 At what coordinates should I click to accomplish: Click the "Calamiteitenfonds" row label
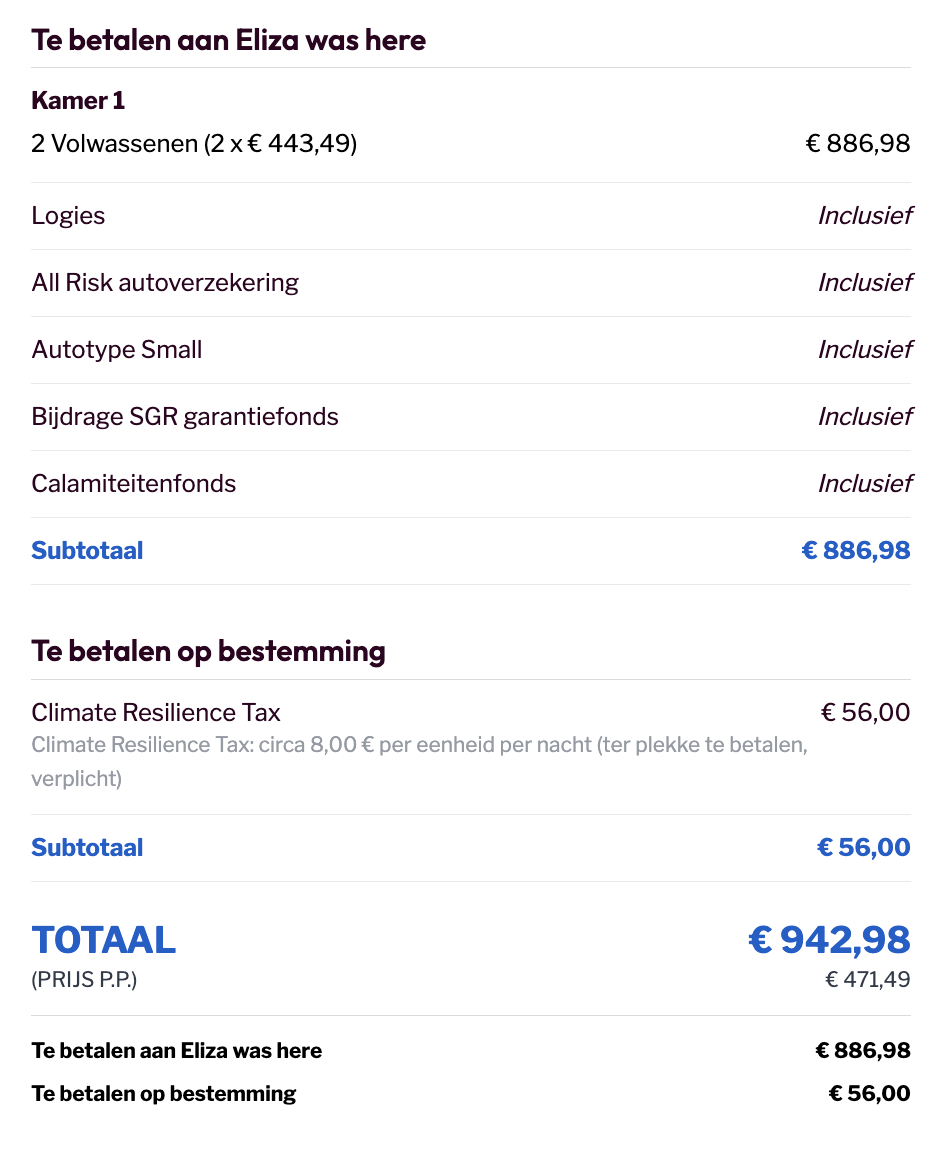pos(134,484)
